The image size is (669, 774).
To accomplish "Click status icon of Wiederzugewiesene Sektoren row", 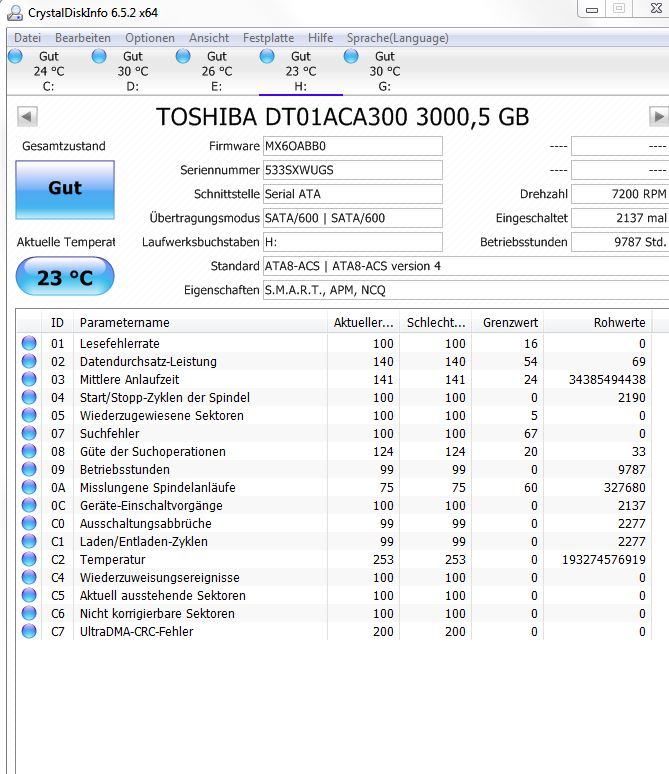I will (29, 415).
